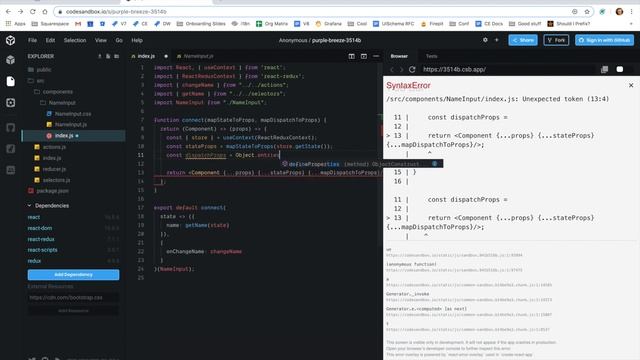
Task: Click the preview view layout icon
Action: (364, 56)
